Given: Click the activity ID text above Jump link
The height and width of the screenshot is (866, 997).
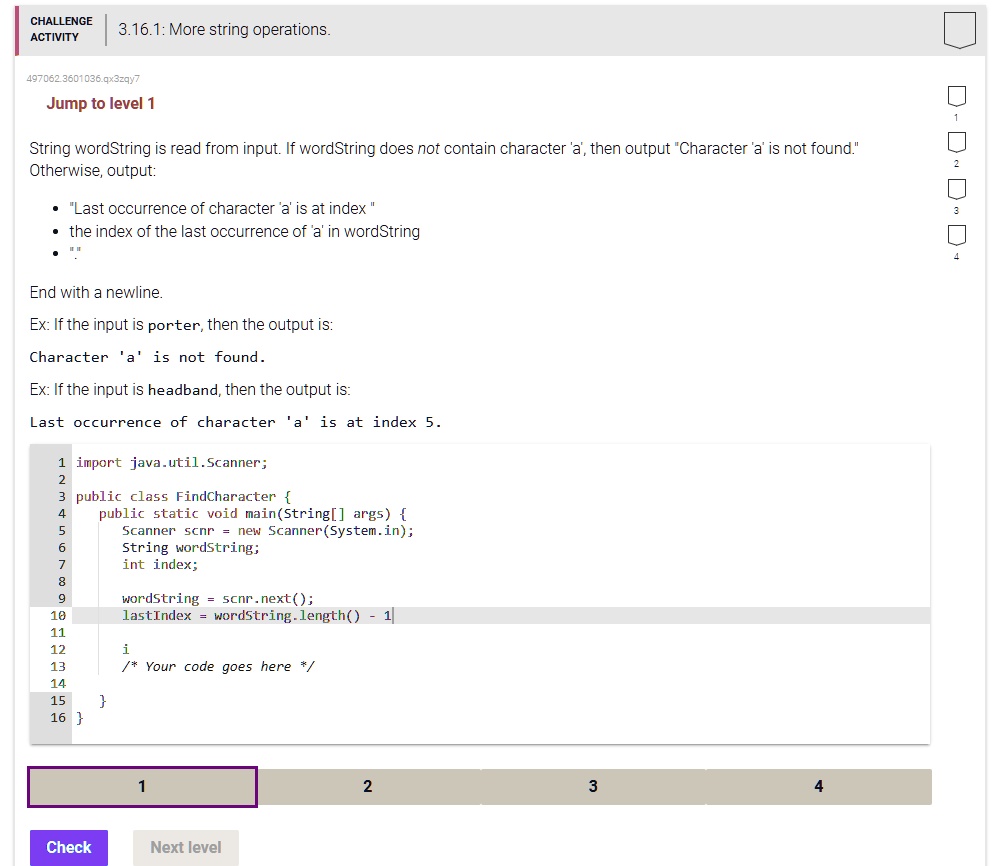Looking at the screenshot, I should (x=81, y=78).
